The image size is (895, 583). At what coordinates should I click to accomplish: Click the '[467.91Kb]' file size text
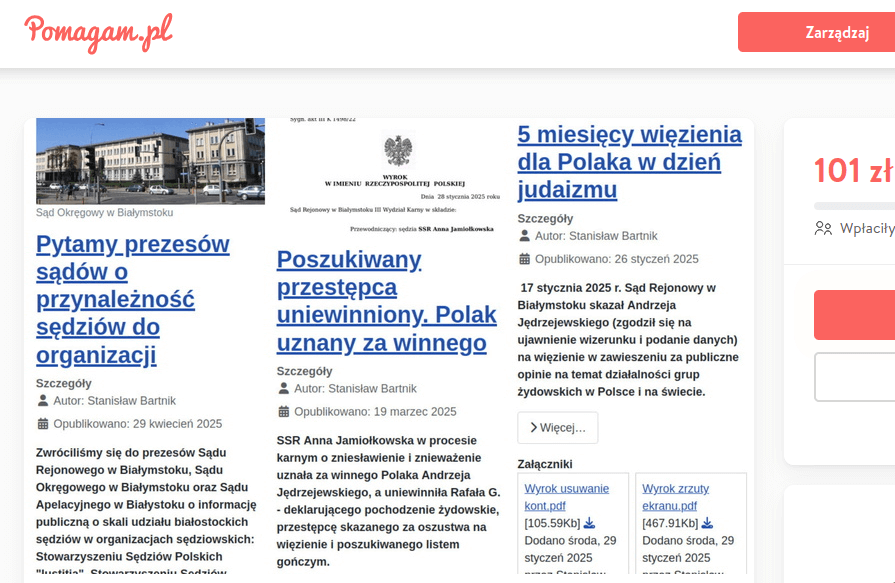pos(670,523)
